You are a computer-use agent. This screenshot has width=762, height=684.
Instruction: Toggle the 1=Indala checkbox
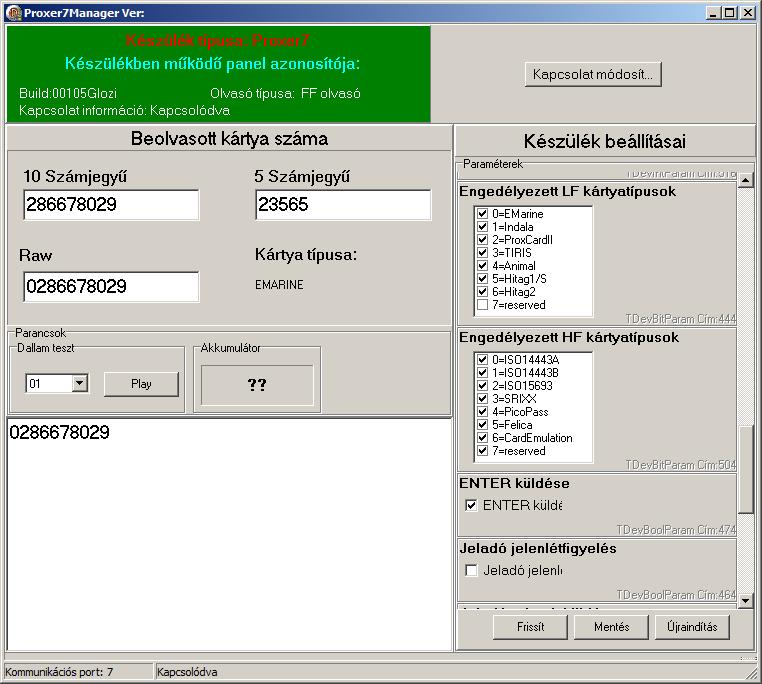point(482,227)
